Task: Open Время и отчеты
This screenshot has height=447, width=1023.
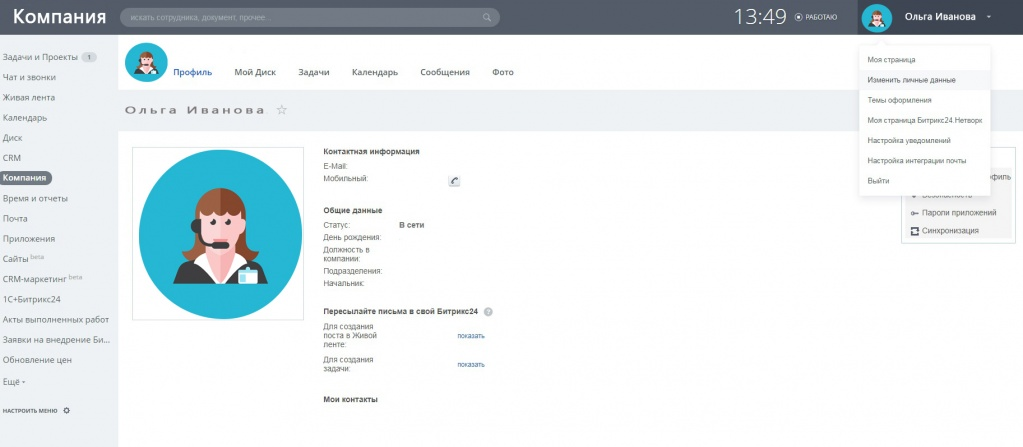Action: tap(35, 198)
